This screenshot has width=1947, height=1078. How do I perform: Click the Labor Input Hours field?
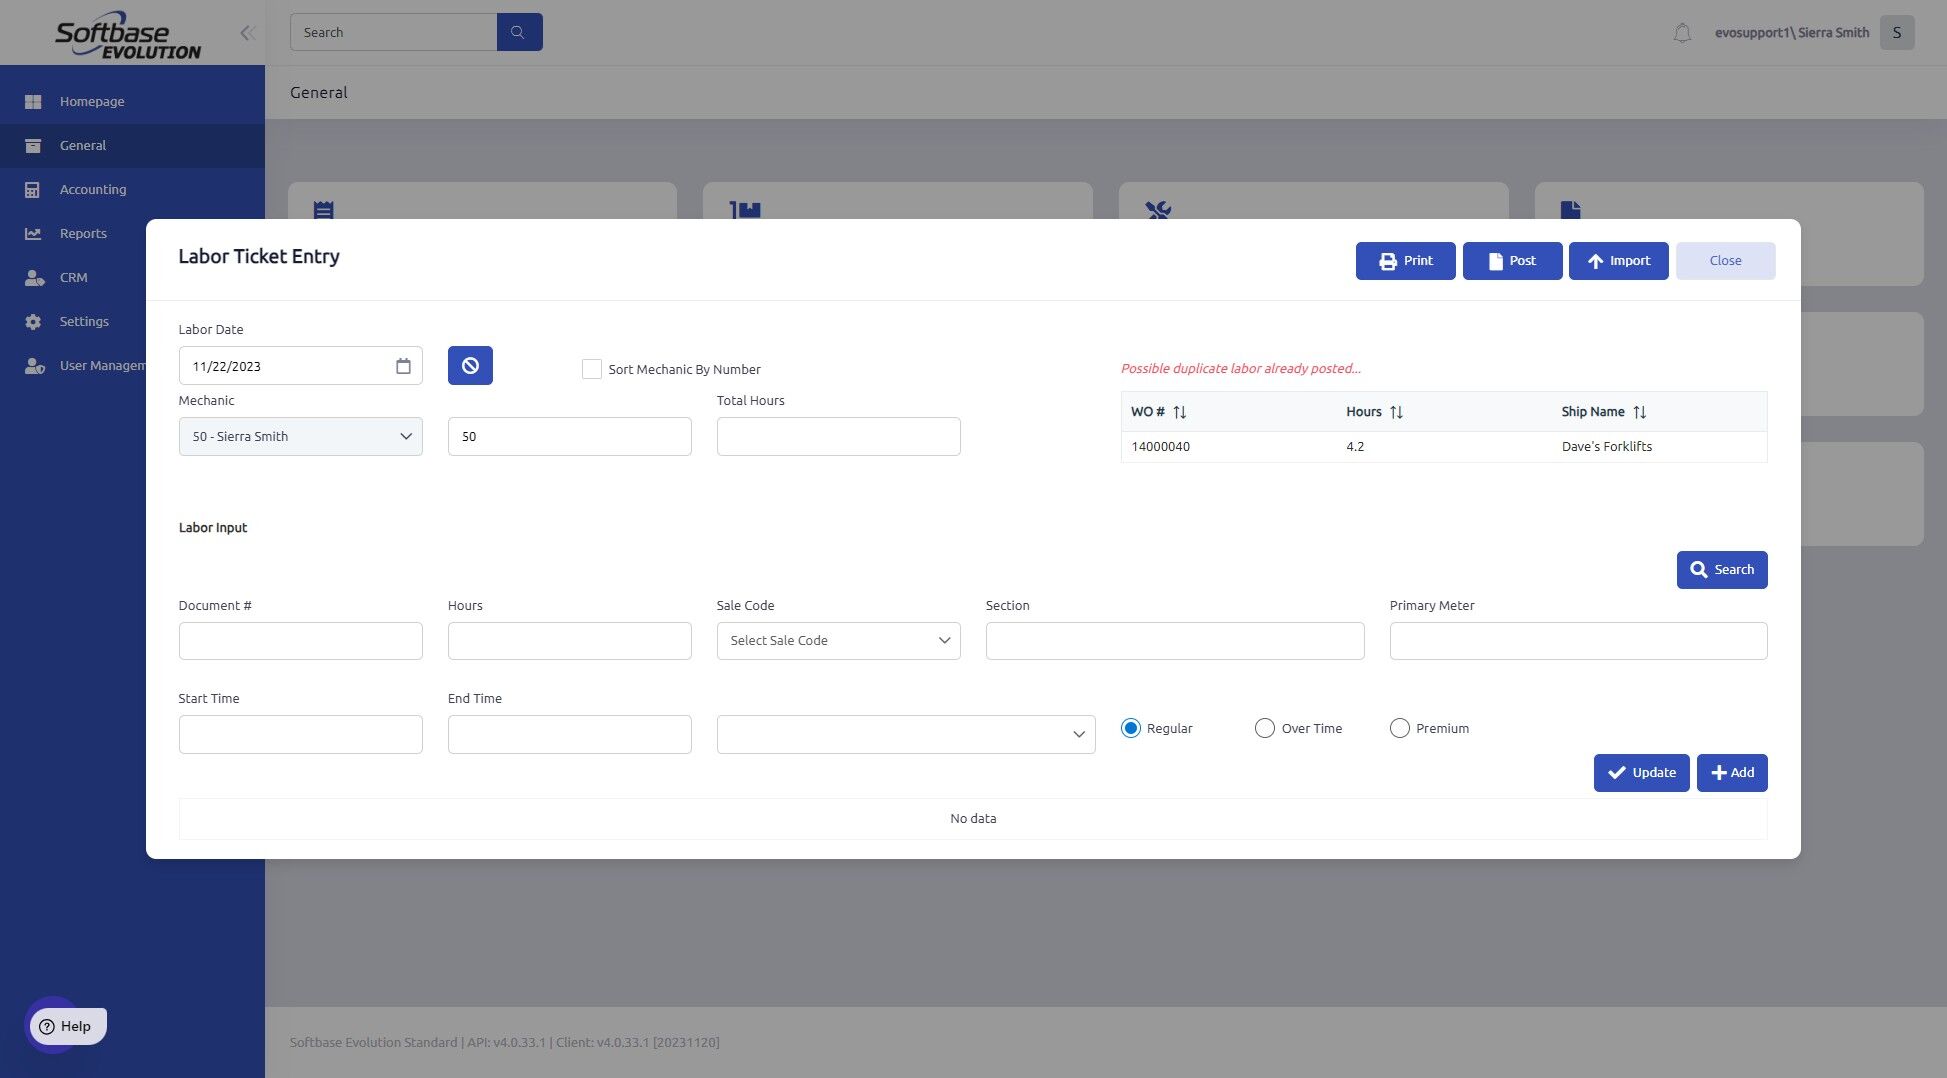click(x=570, y=641)
